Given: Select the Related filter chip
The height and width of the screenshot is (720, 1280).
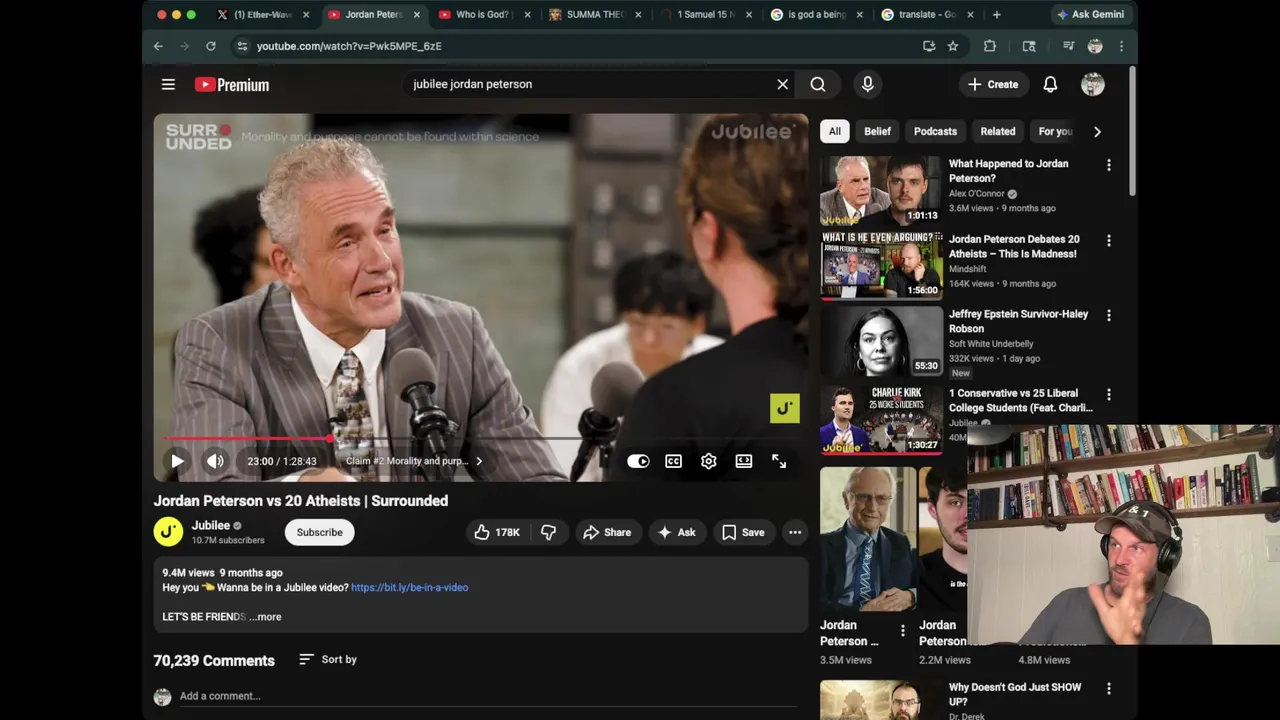Looking at the screenshot, I should [997, 131].
